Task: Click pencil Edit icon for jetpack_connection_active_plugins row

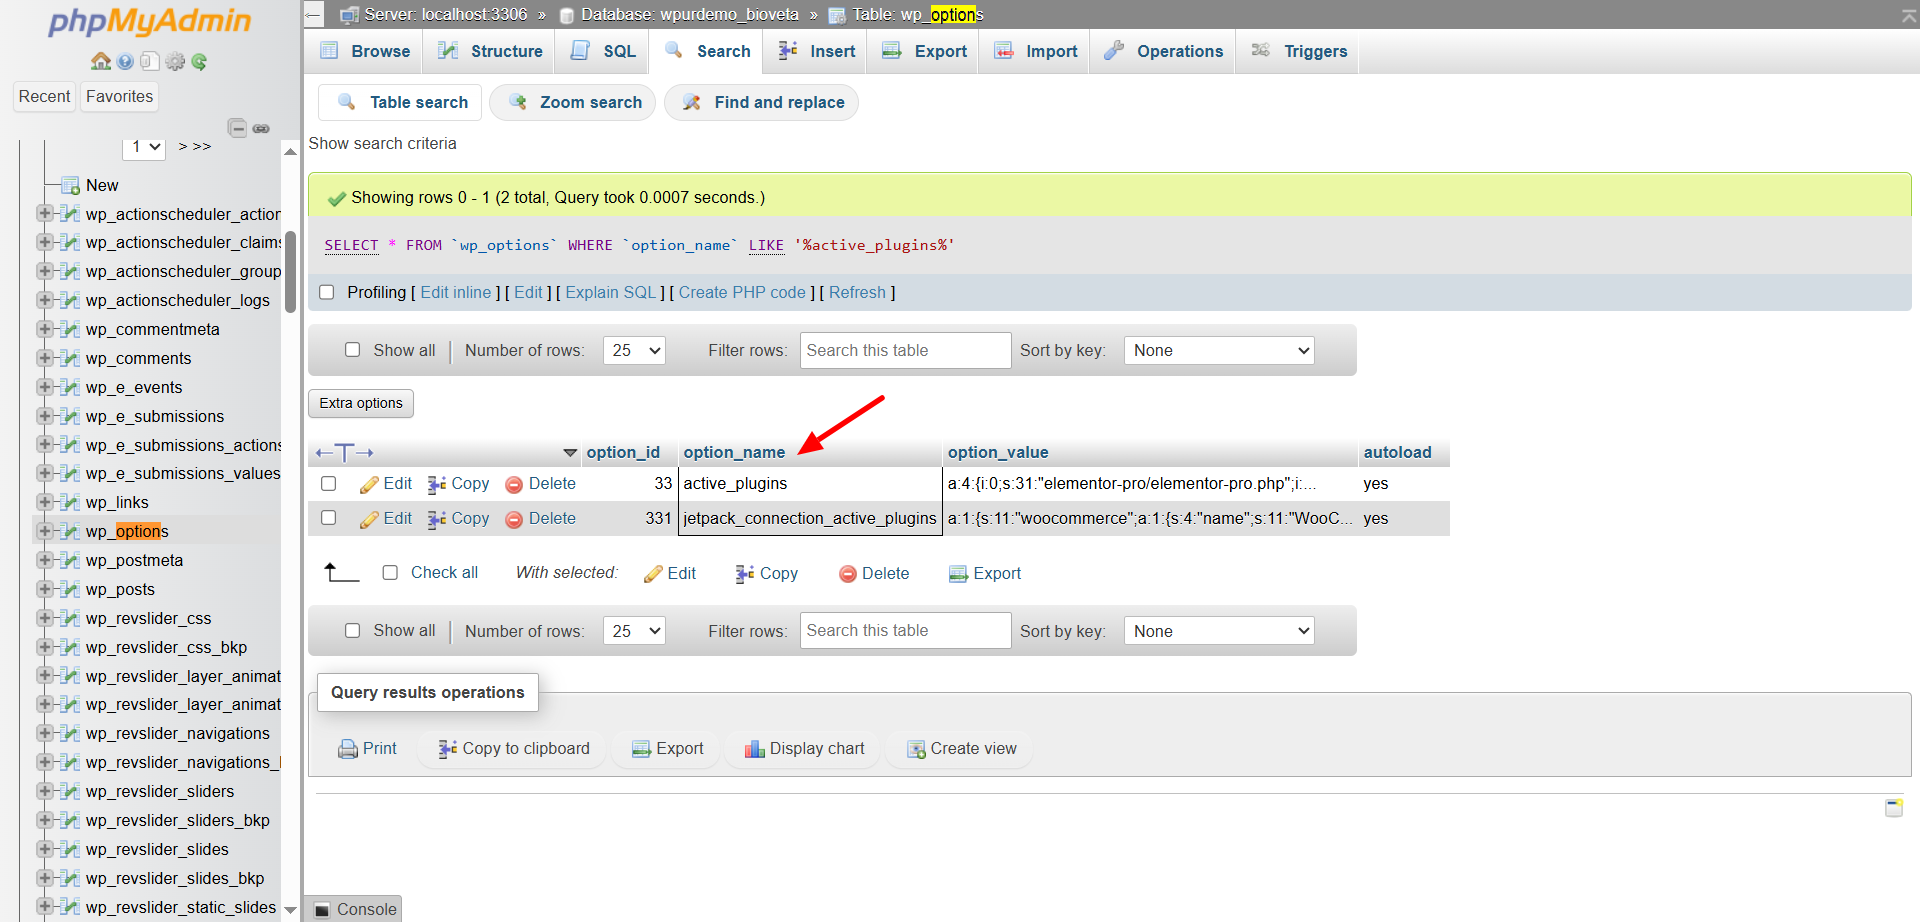Action: tap(369, 519)
